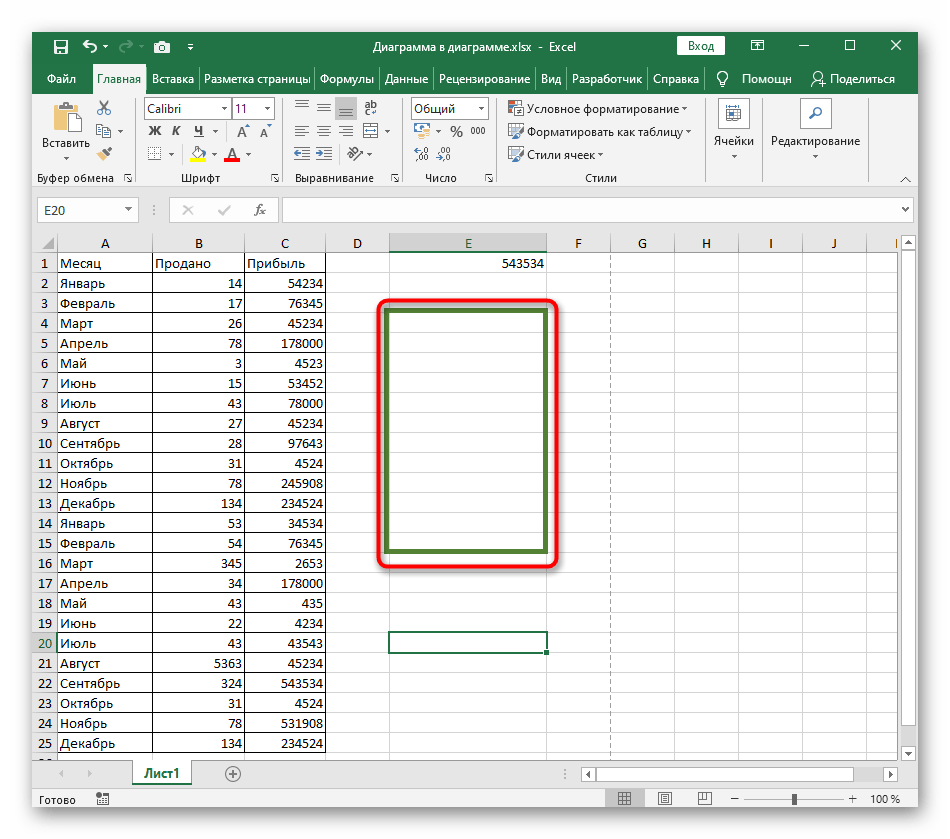950x839 pixels.
Task: Align text to the right
Action: click(346, 131)
